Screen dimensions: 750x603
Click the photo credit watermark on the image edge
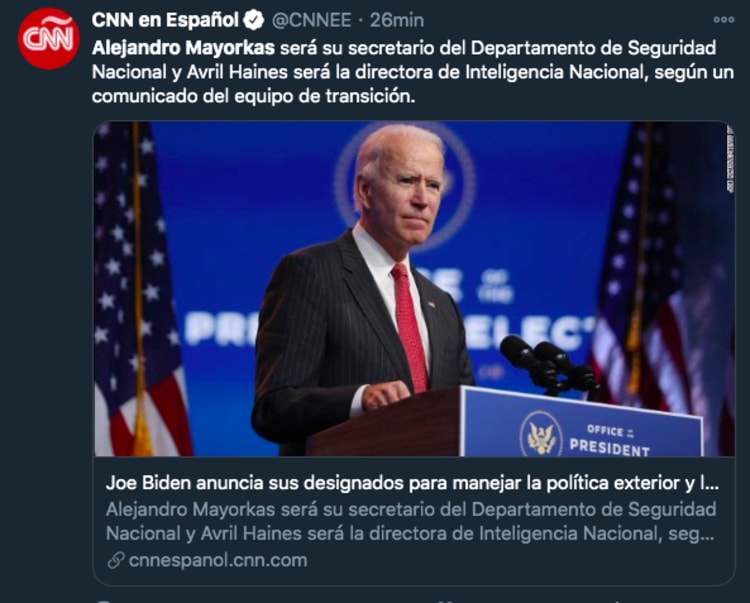click(730, 159)
